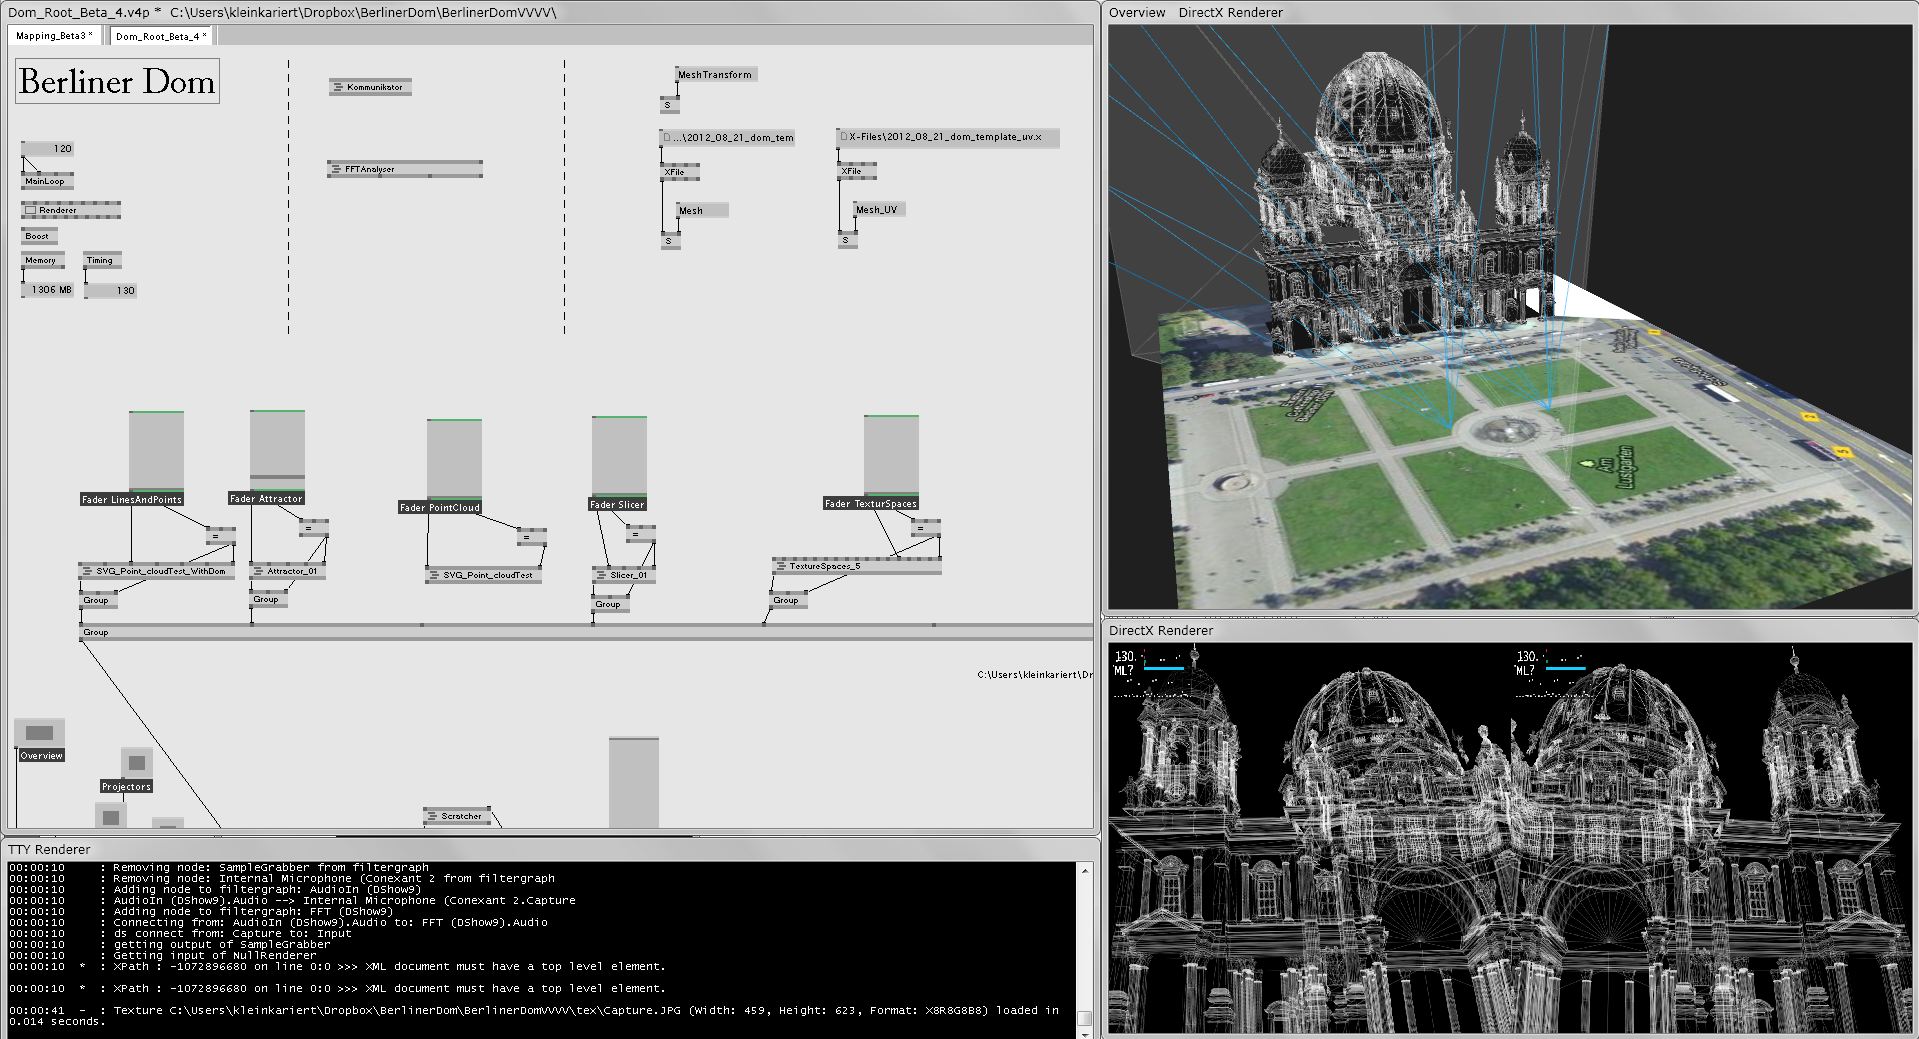This screenshot has height=1039, width=1919.
Task: Switch to the Mapping_Beta3 tab
Action: coord(54,36)
